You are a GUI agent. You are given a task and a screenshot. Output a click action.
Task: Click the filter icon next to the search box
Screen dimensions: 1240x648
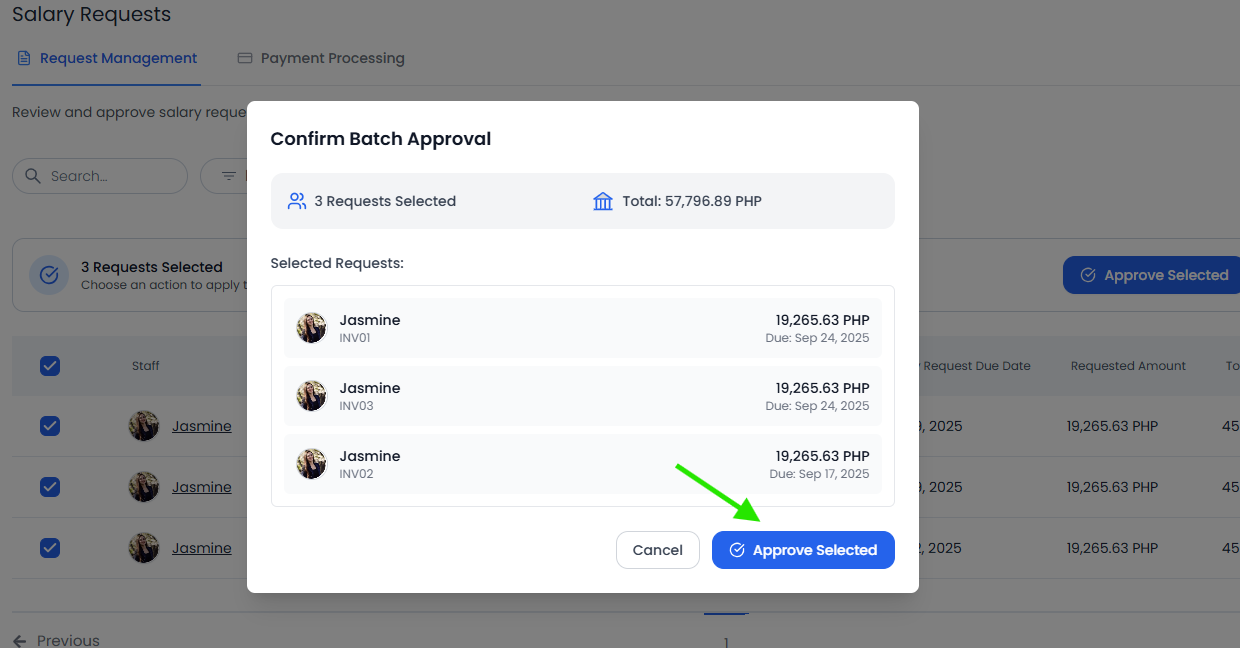point(229,176)
